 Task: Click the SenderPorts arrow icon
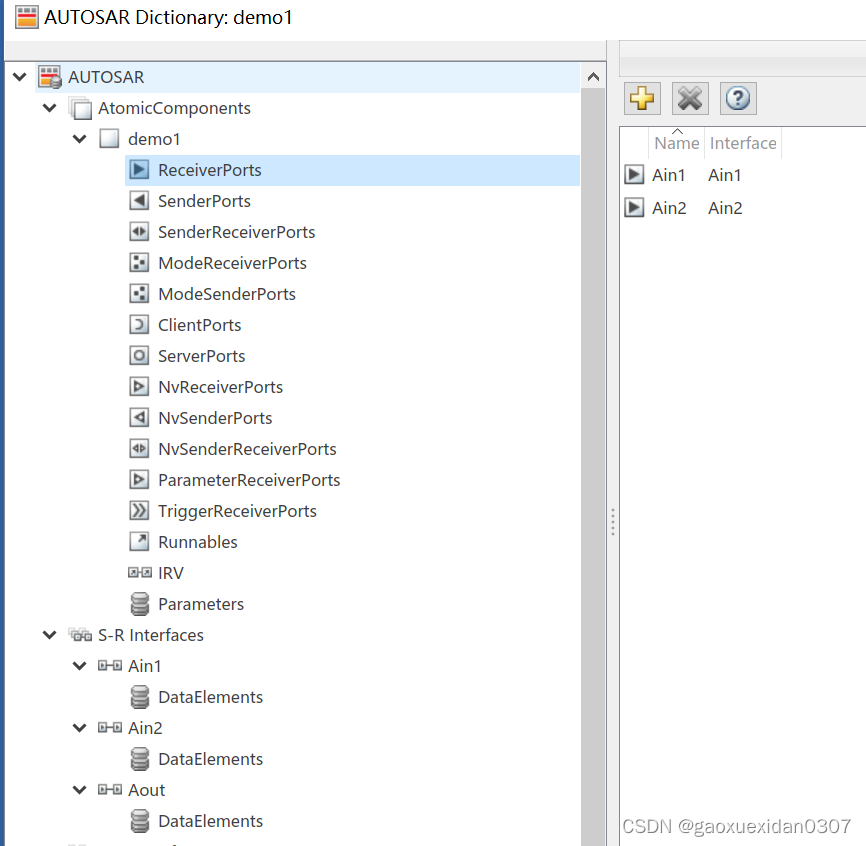pyautogui.click(x=139, y=200)
